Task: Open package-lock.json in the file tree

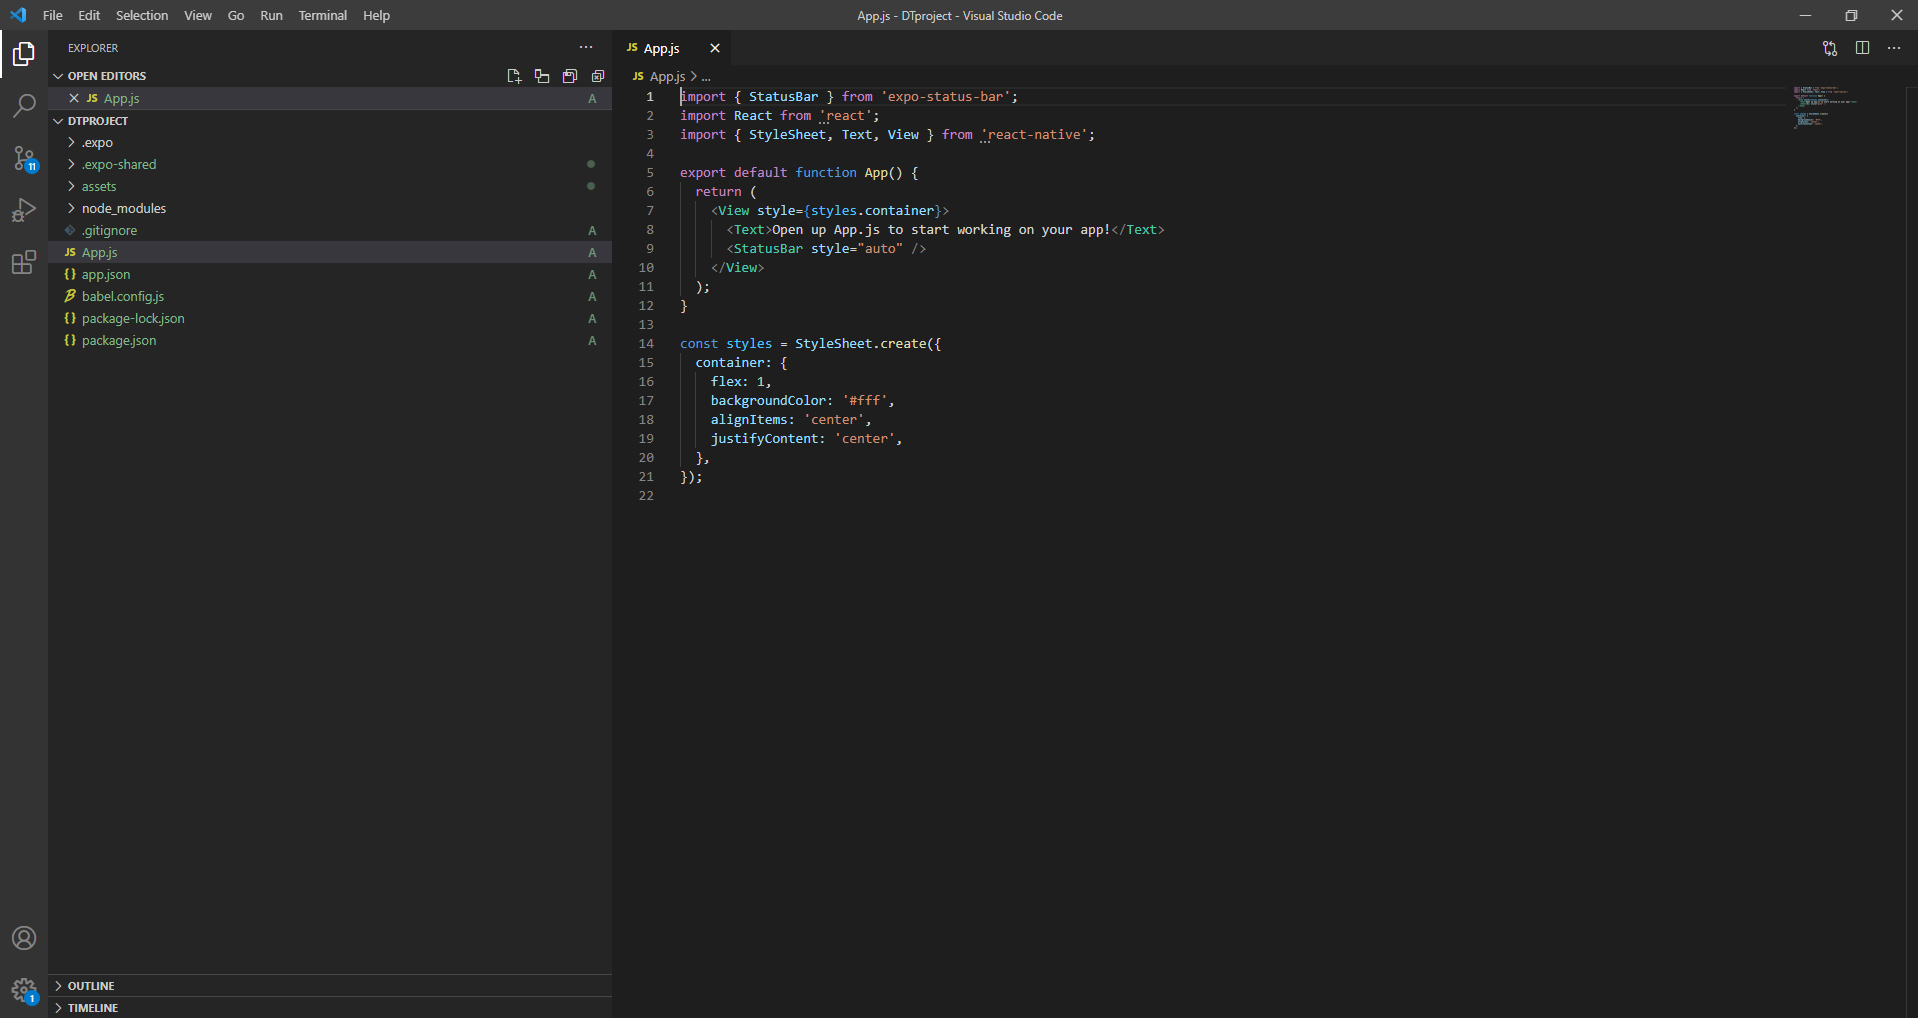Action: coord(330,318)
